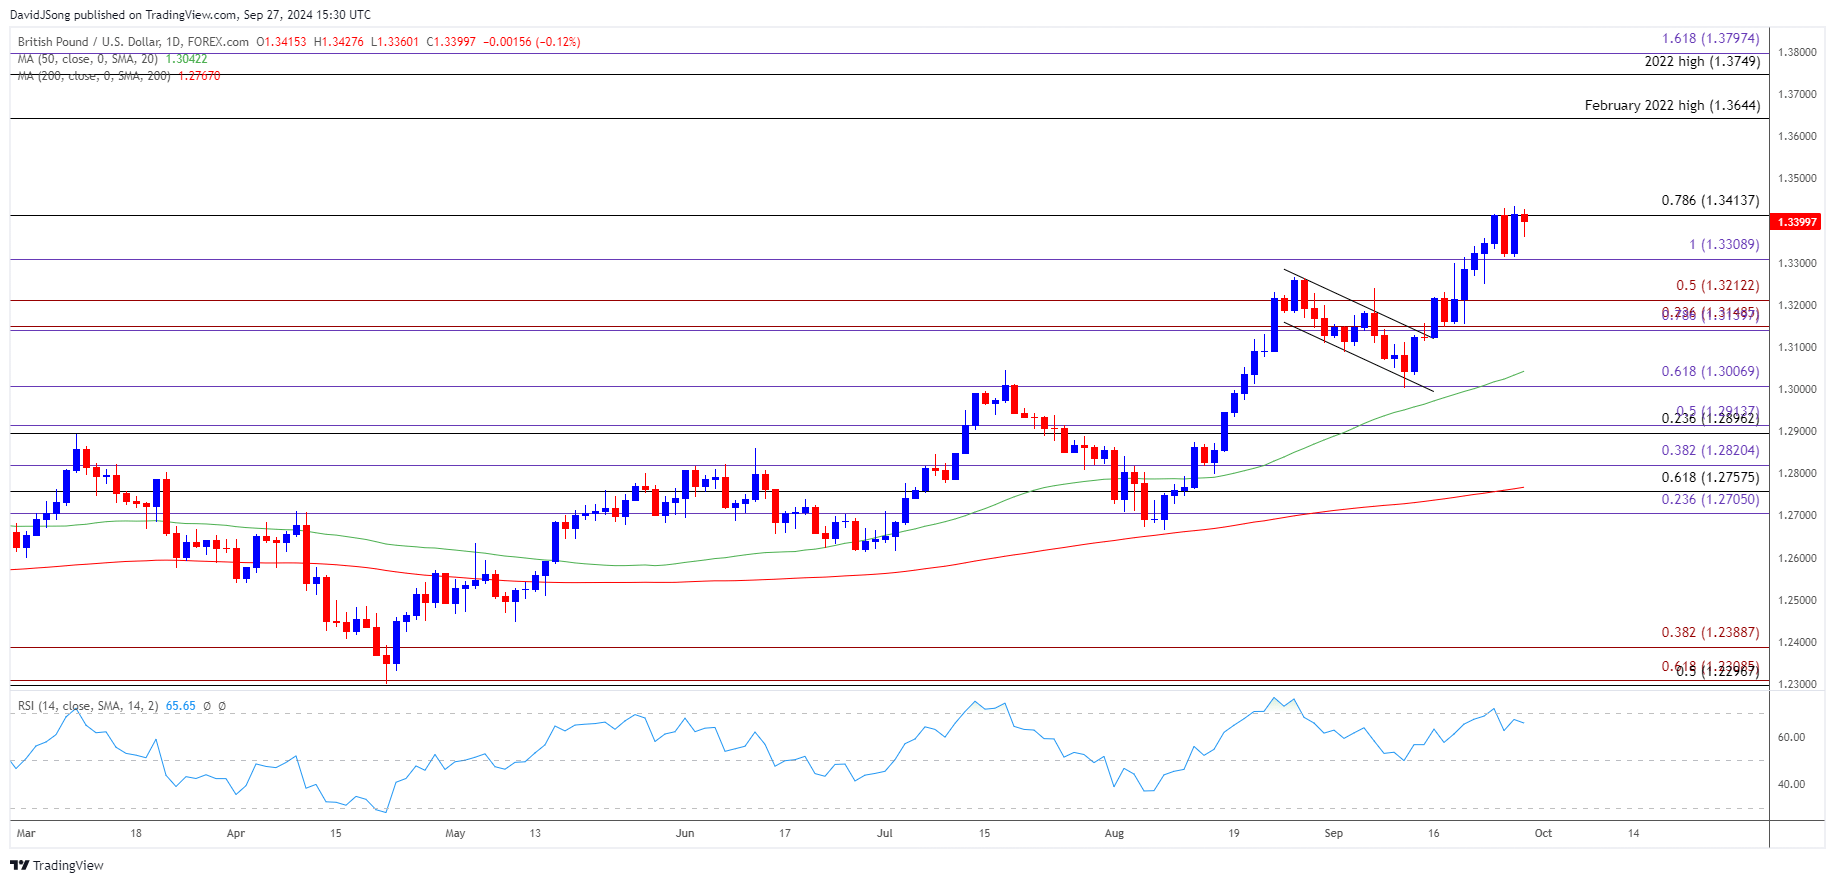The width and height of the screenshot is (1835, 883).
Task: Select the 0.382 (1.23887) Fibonacci label
Action: tap(1710, 632)
